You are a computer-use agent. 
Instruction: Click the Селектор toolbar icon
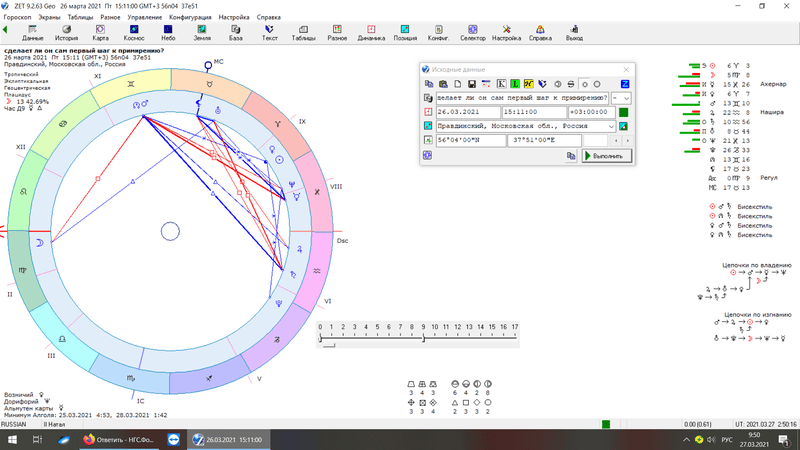point(472,33)
